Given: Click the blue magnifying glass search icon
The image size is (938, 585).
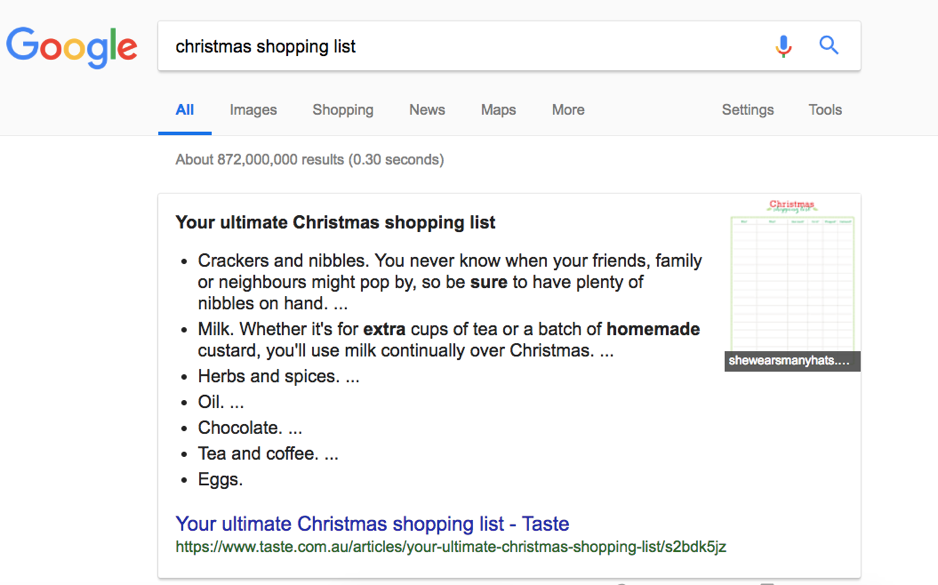Looking at the screenshot, I should [x=829, y=45].
